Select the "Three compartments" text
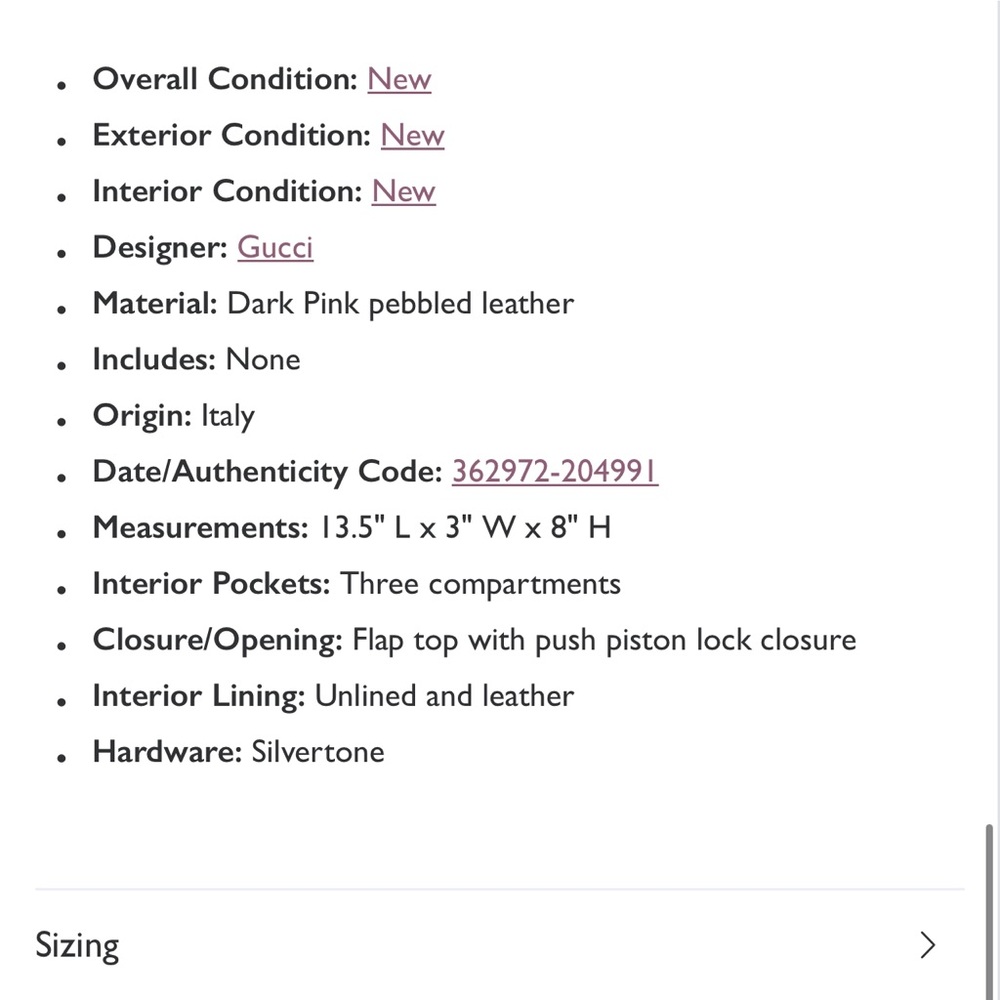Viewport: 1000px width, 1000px height. 481,584
